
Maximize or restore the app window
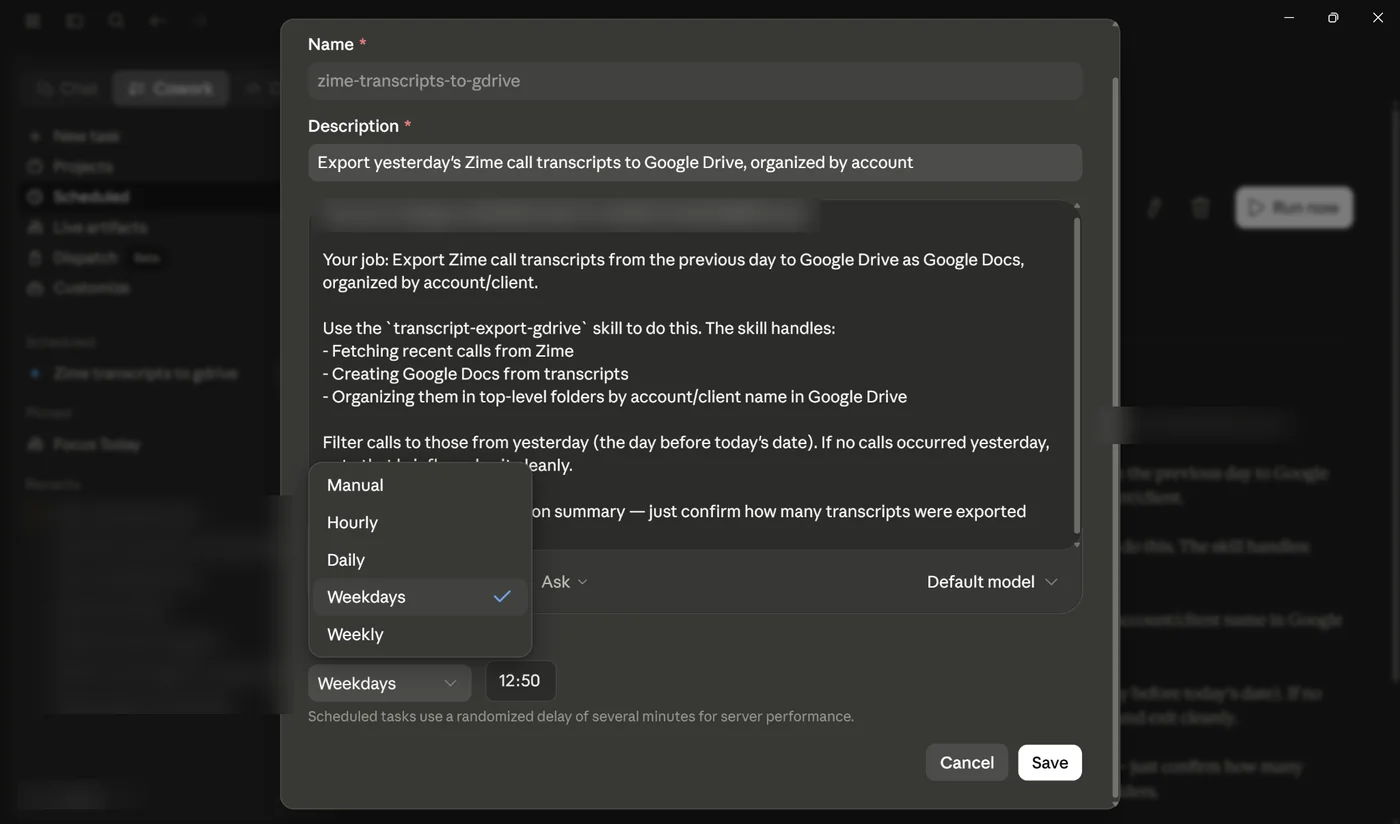tap(1333, 18)
